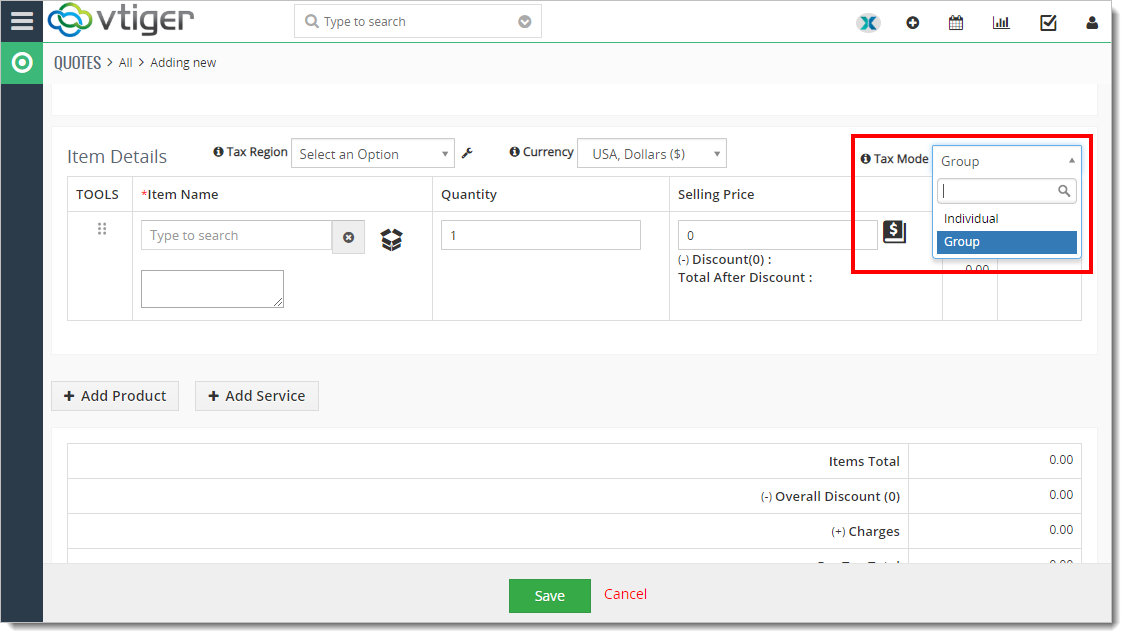This screenshot has width=1127, height=638.
Task: Go to QUOTES breadcrumb
Action: point(78,63)
